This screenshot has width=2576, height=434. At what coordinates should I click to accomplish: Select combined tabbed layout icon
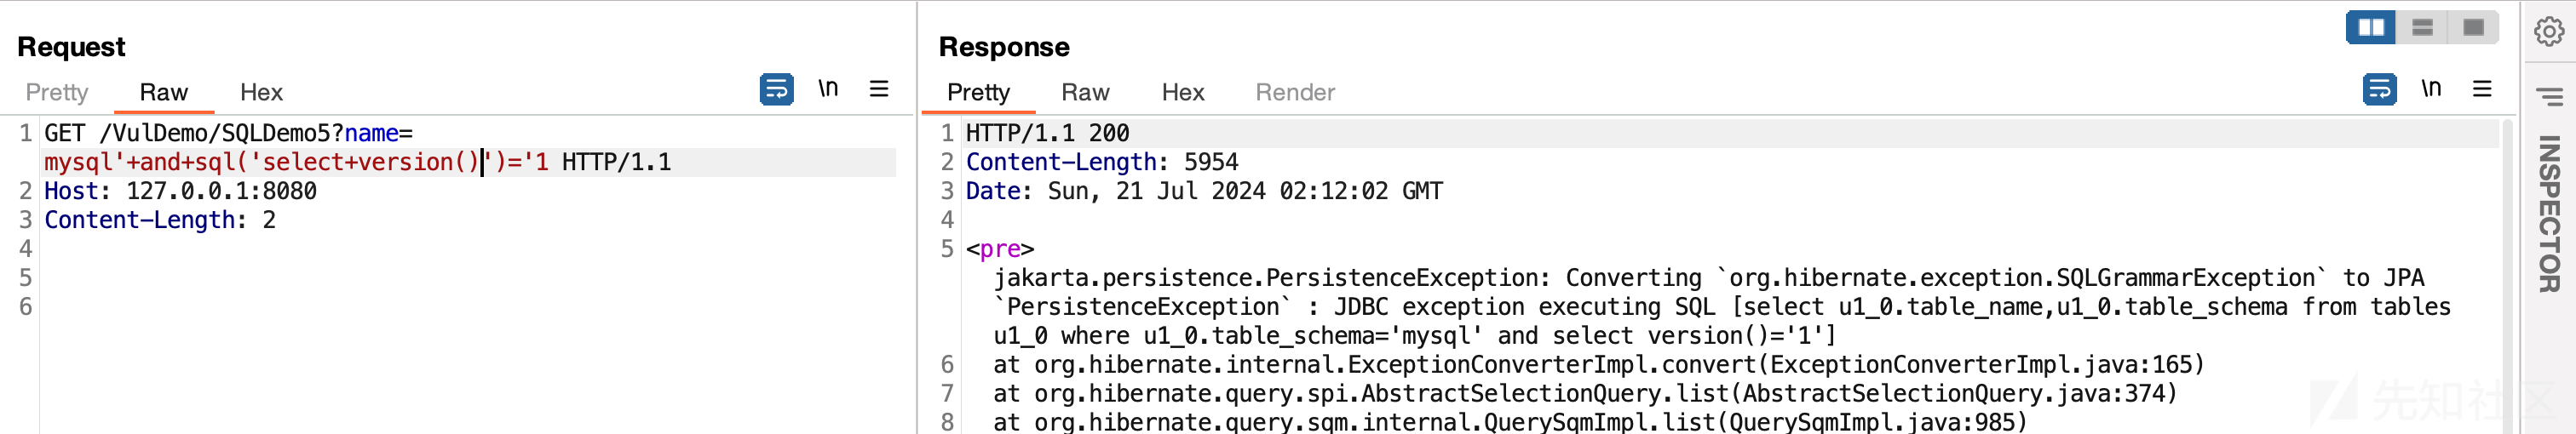point(2473,27)
